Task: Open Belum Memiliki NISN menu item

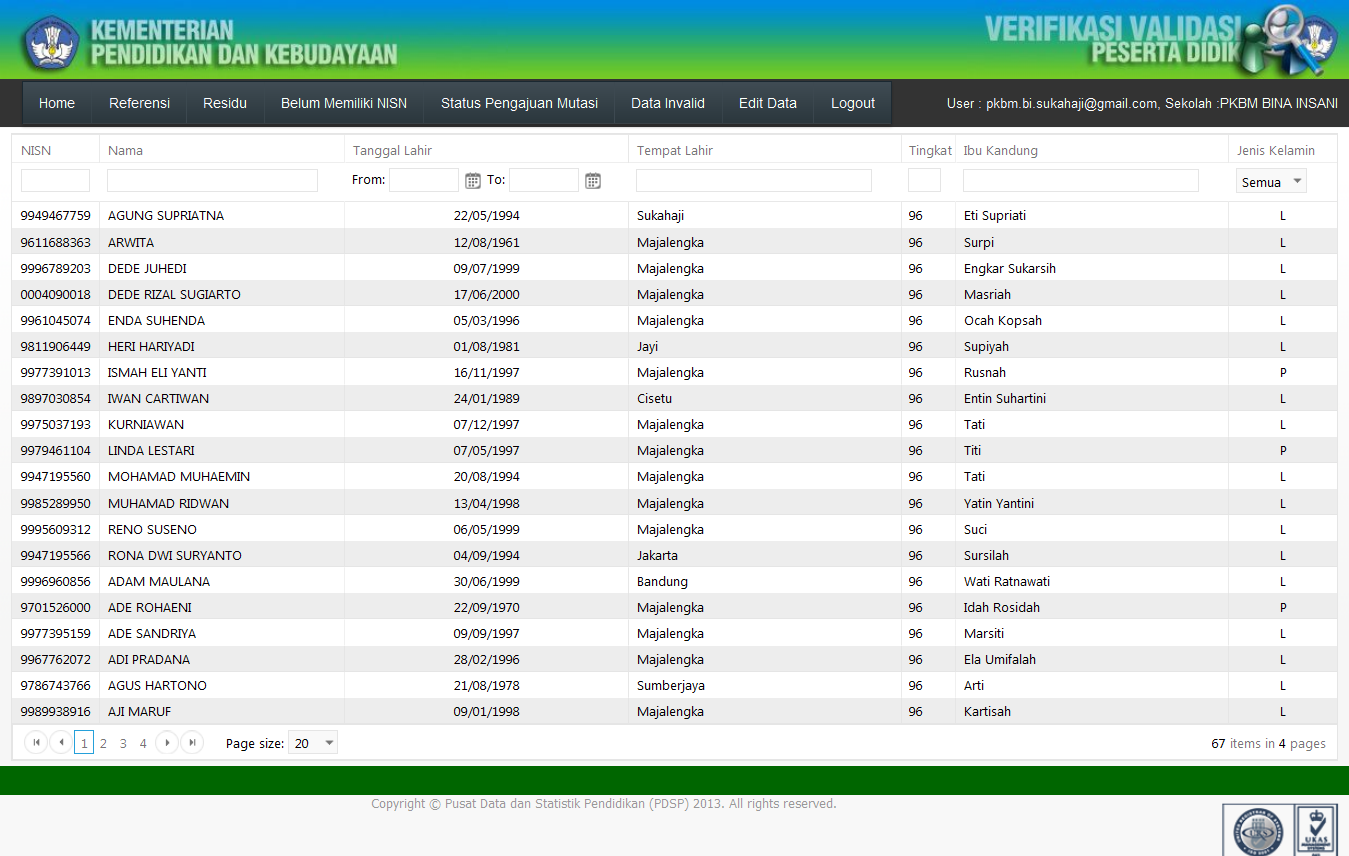Action: [x=343, y=103]
